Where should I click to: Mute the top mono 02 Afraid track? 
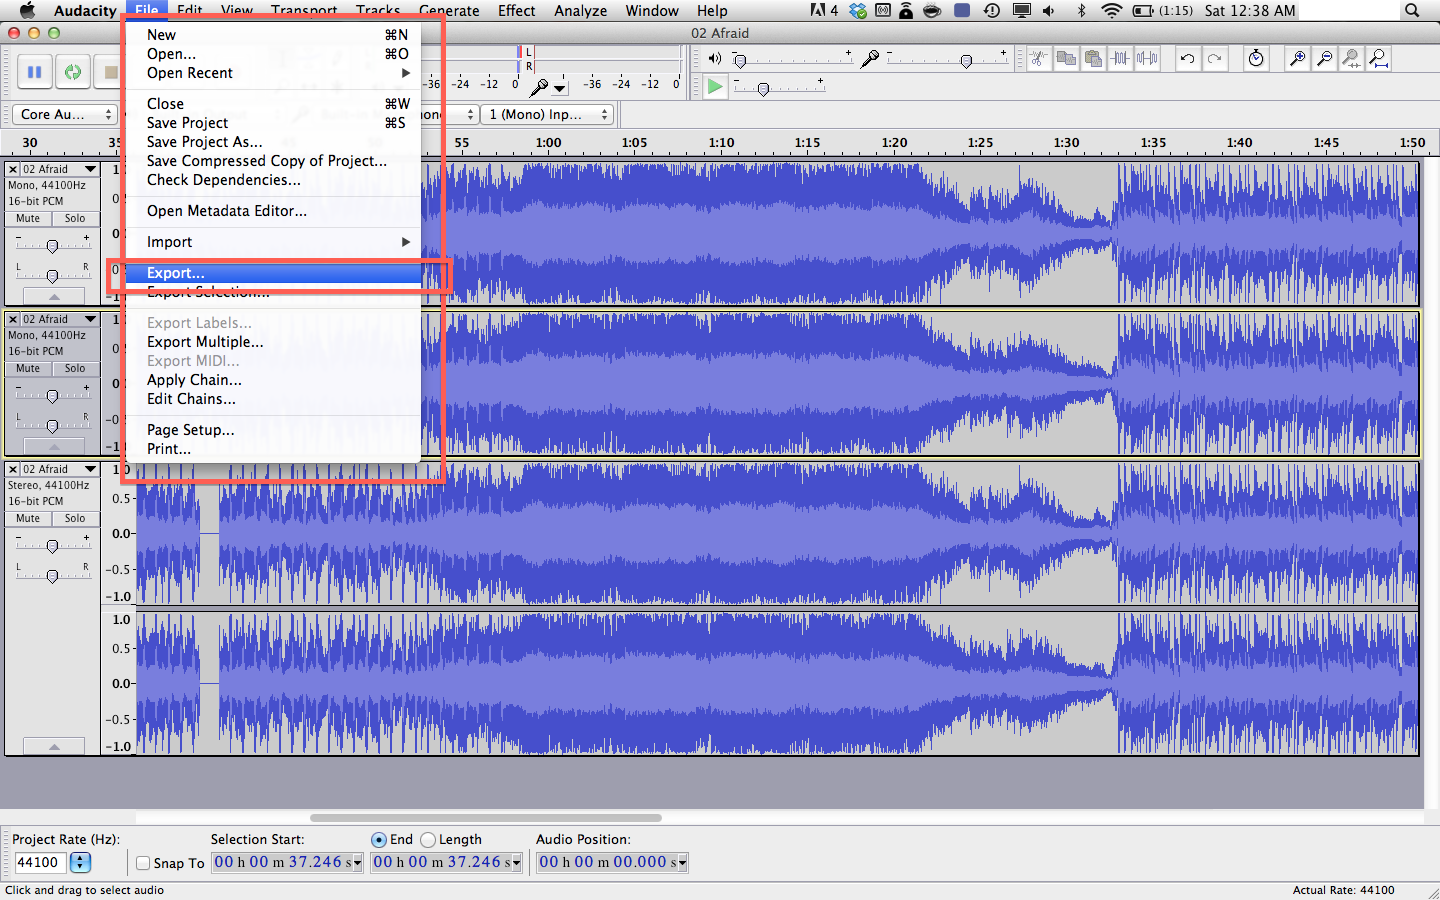28,218
